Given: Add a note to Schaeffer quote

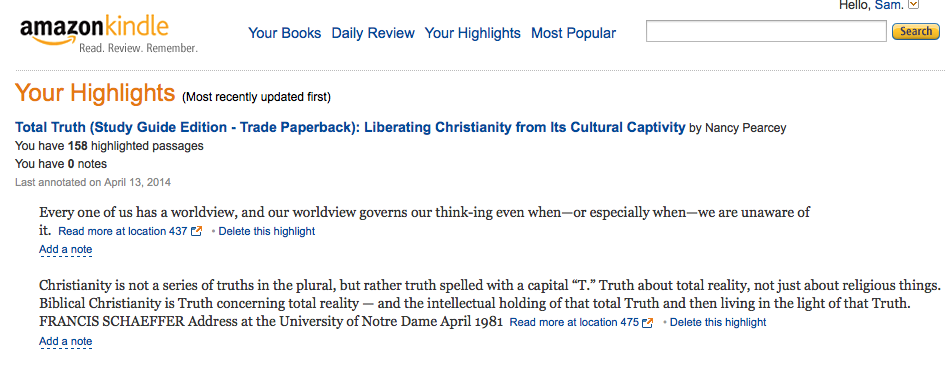Looking at the screenshot, I should (66, 341).
